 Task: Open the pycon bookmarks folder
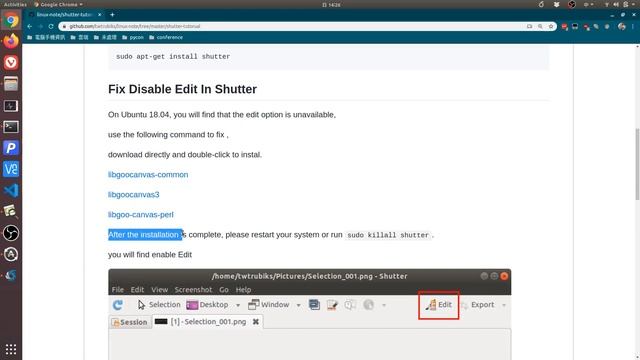click(133, 37)
